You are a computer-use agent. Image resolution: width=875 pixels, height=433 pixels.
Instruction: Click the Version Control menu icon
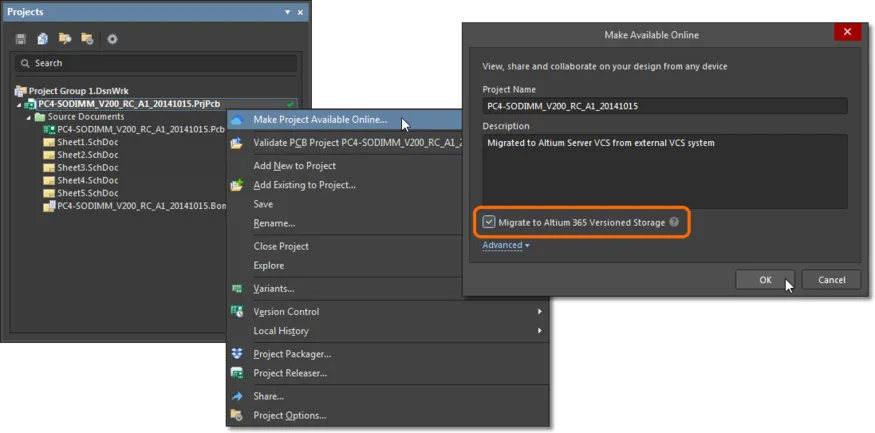pyautogui.click(x=237, y=312)
